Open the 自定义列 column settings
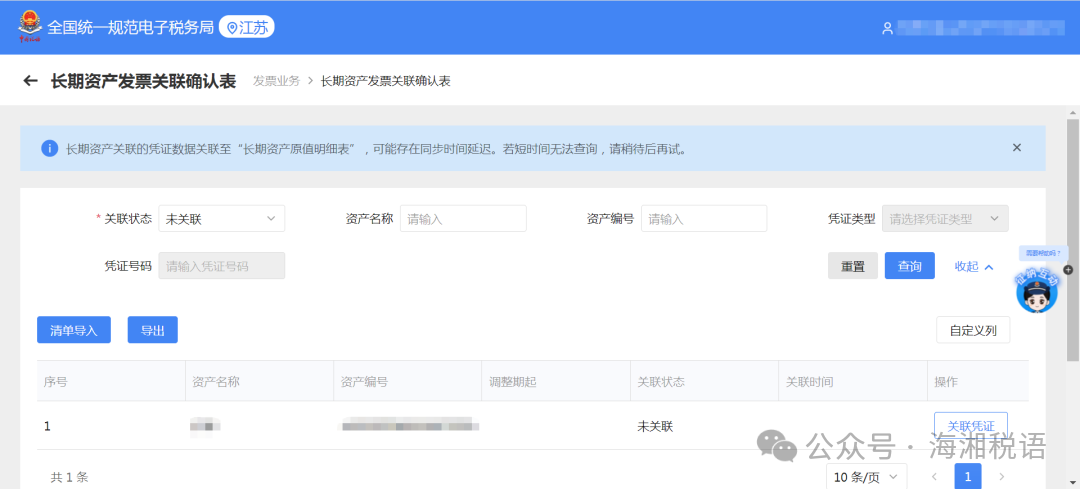Screen dimensions: 1080x489 pos(972,330)
